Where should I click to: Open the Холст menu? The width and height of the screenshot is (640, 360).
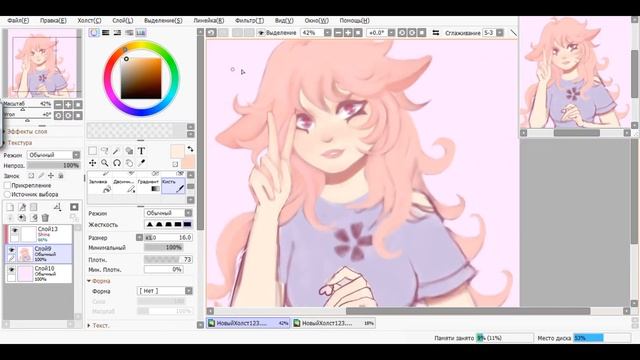coord(89,20)
